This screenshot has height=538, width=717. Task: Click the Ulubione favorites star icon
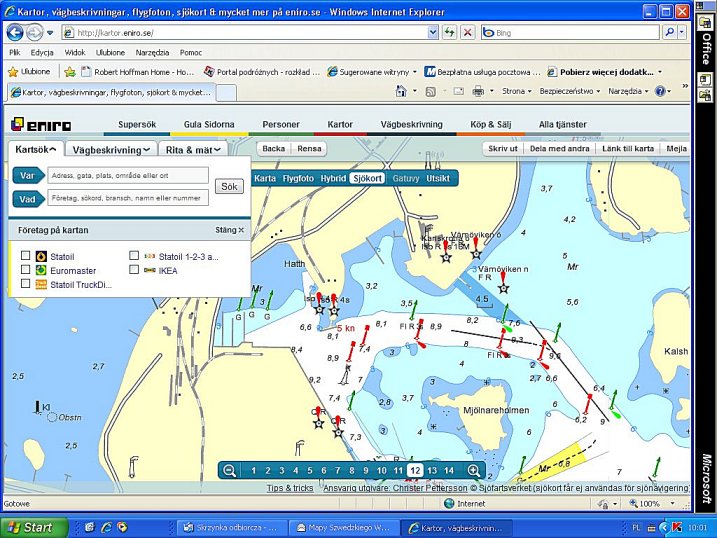pyautogui.click(x=13, y=72)
